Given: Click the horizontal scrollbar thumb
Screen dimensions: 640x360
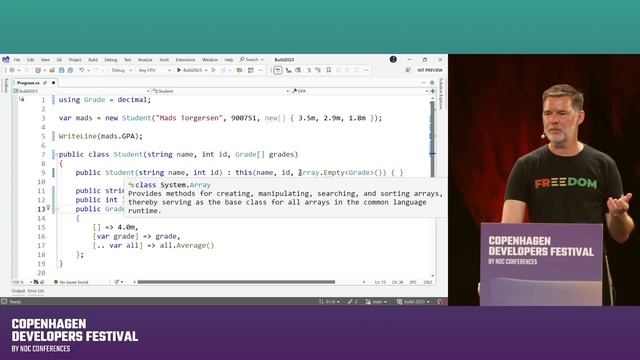Looking at the screenshot, I should click(236, 282).
